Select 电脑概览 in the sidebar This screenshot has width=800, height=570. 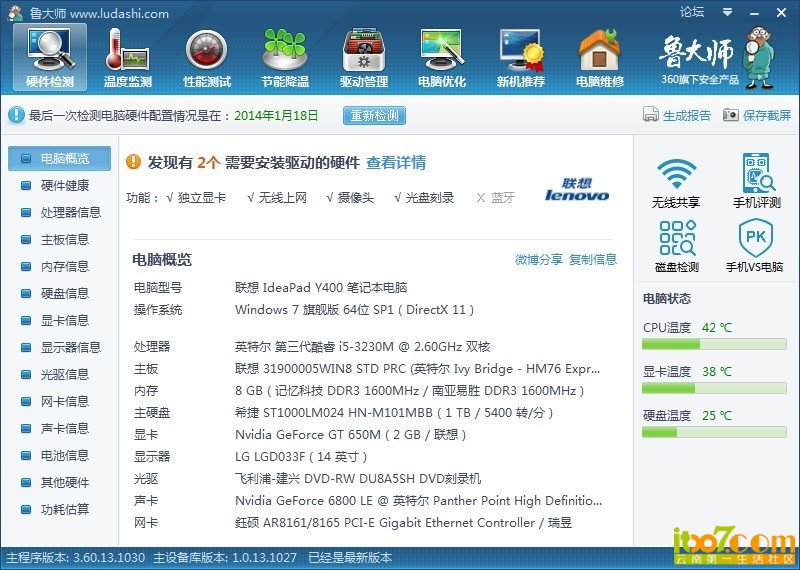pyautogui.click(x=59, y=158)
